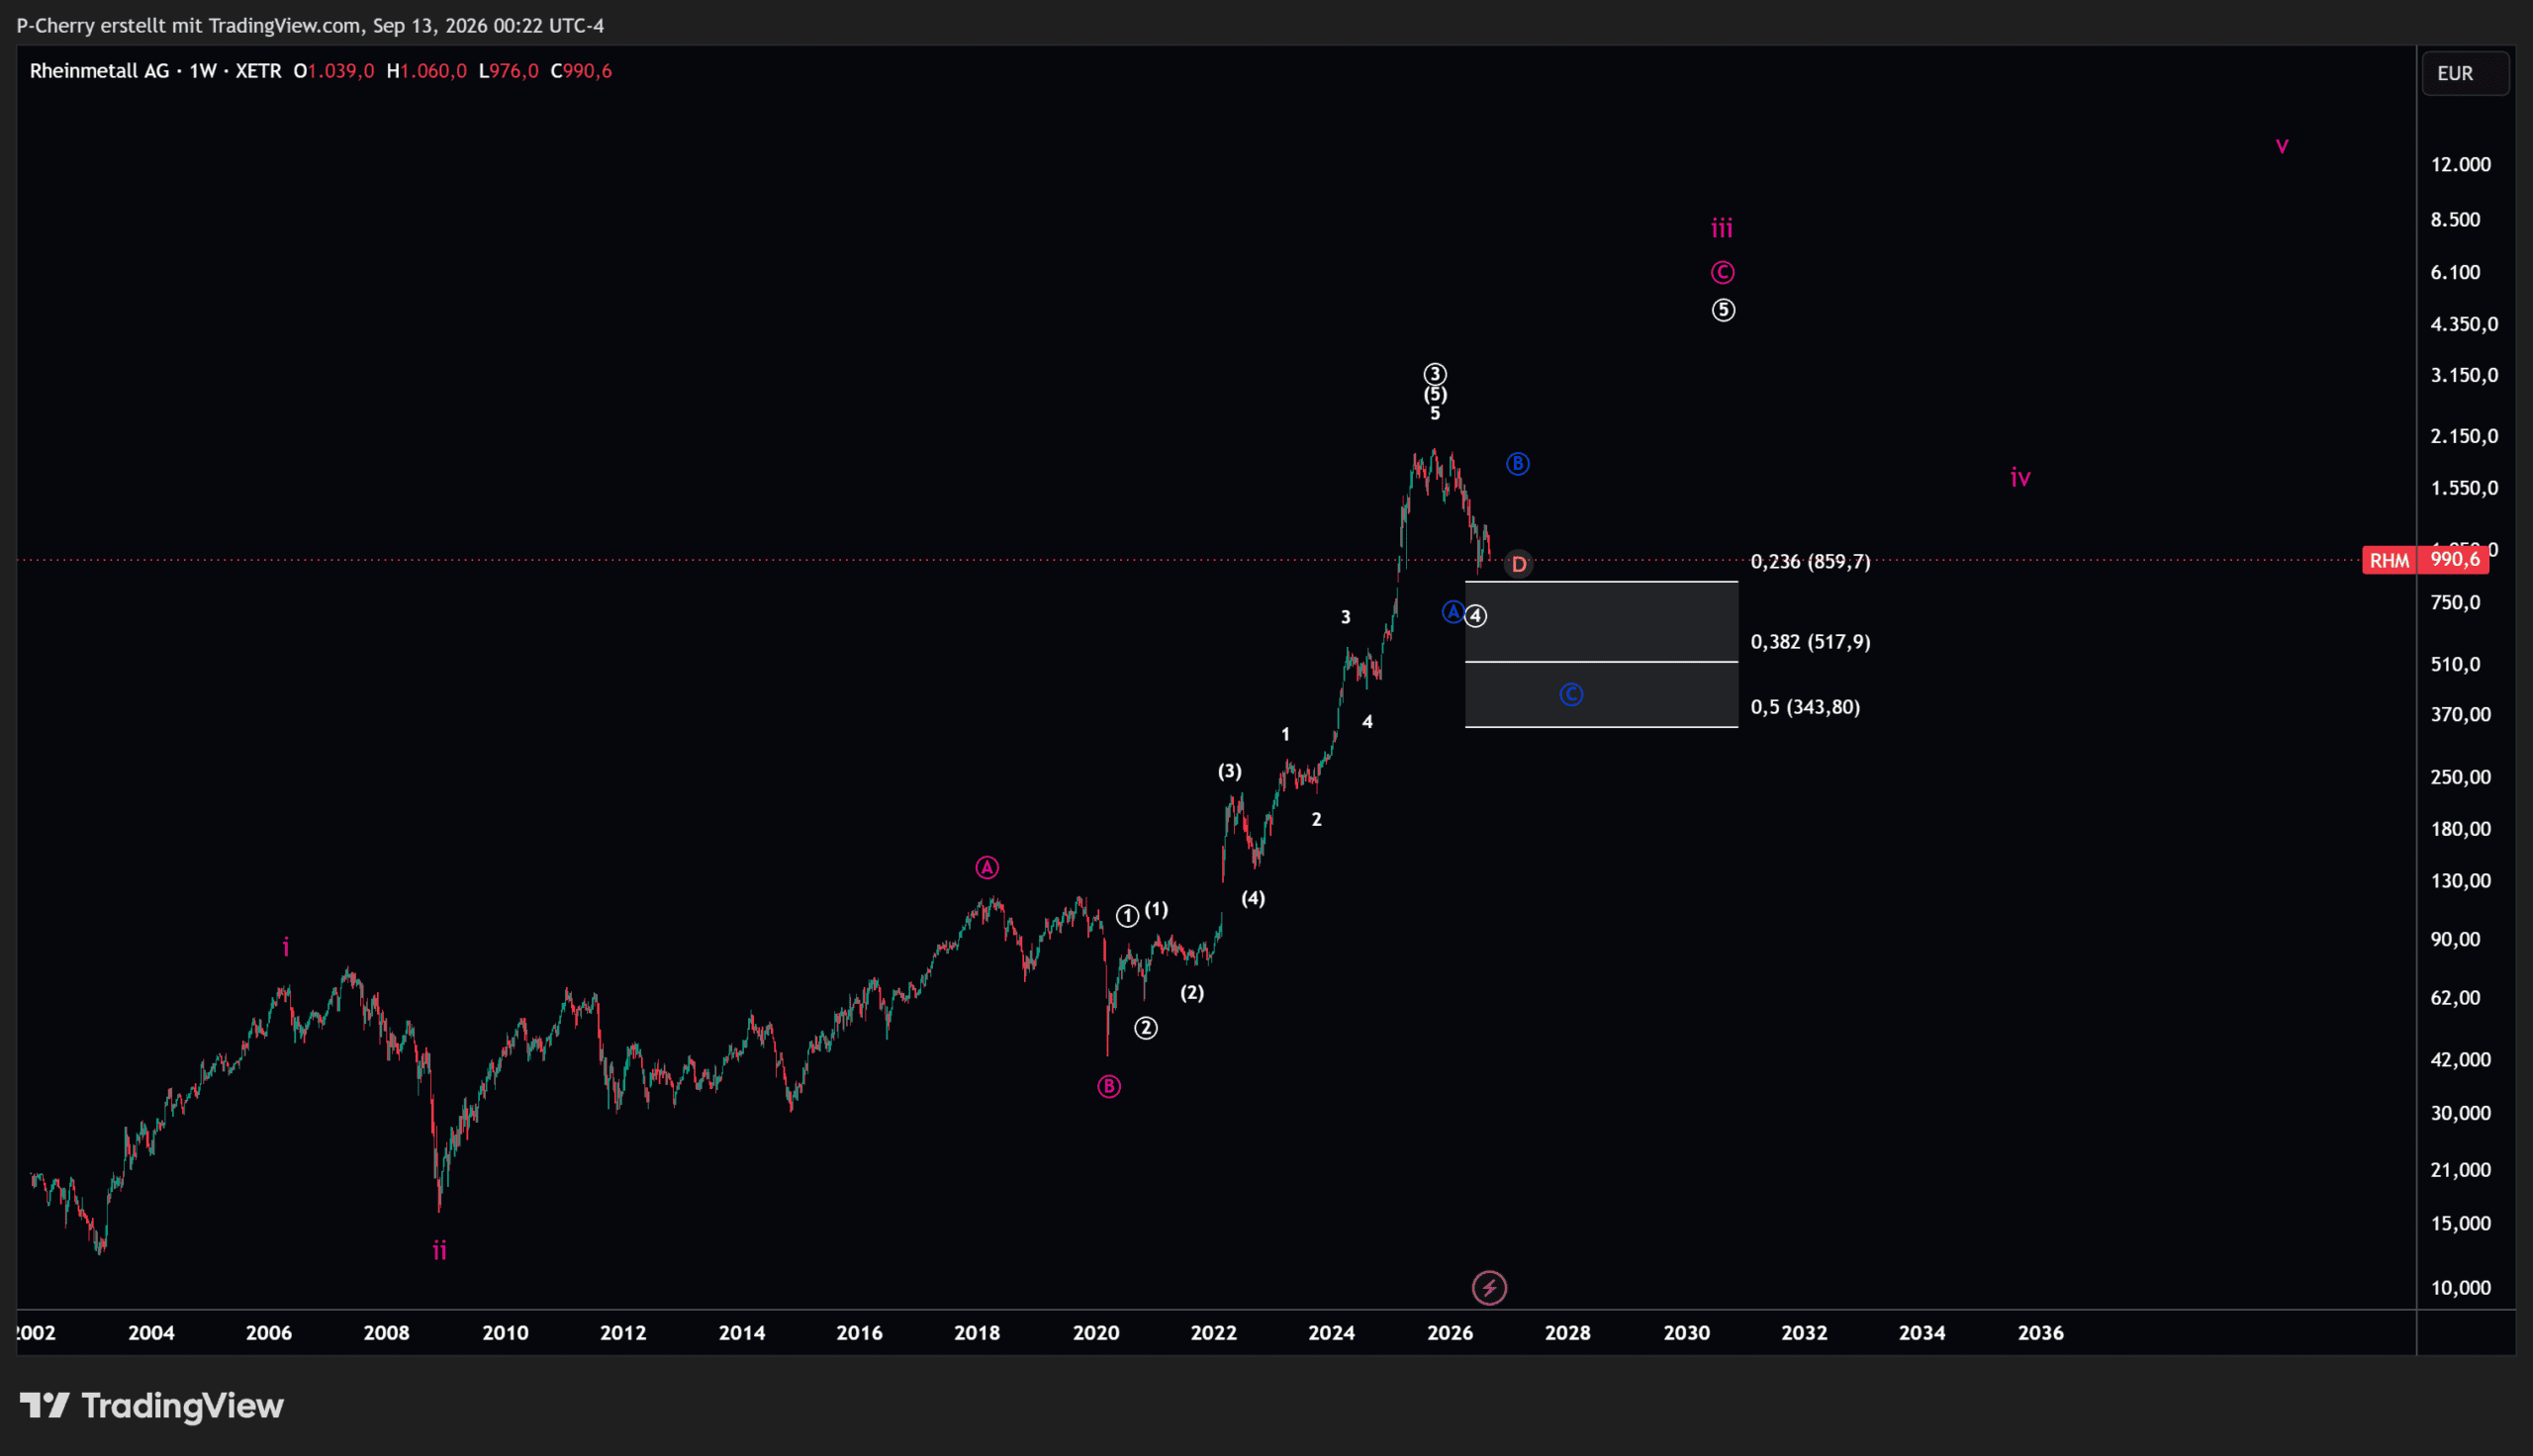The image size is (2533, 1456).
Task: Click the white circled 5 wave label
Action: (1723, 310)
